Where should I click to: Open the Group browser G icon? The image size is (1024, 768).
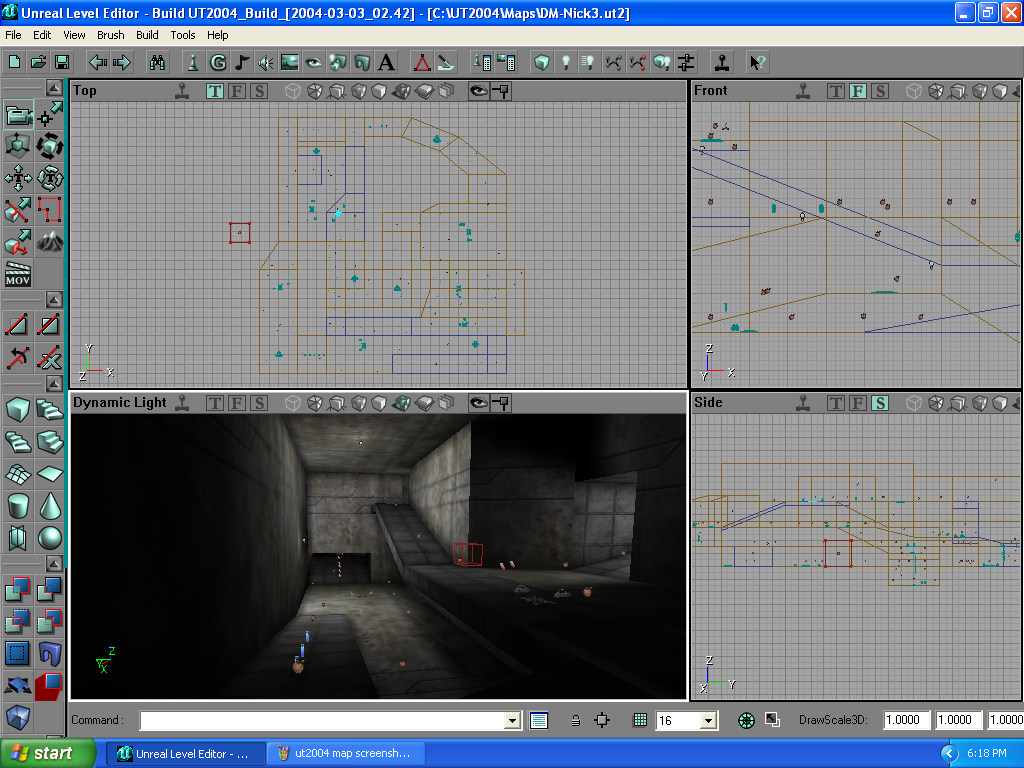[217, 63]
